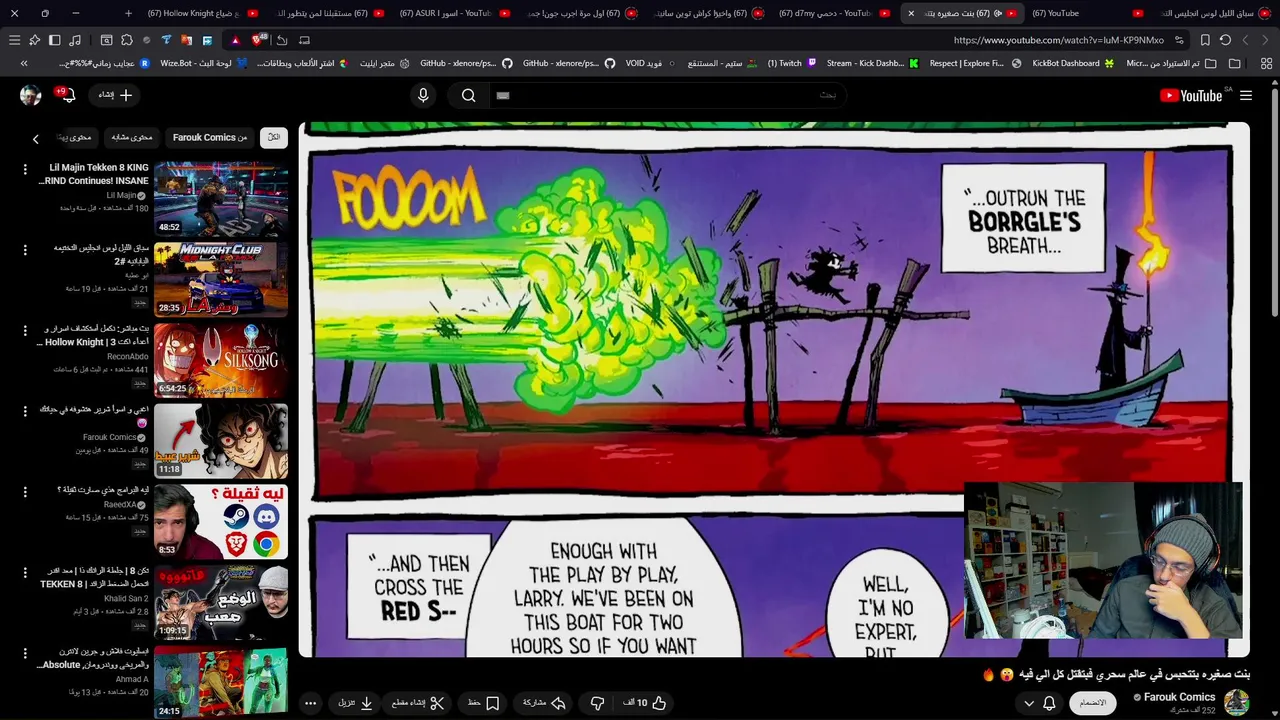This screenshot has height=720, width=1280.
Task: Close the active YouTube video tab
Action: (911, 13)
